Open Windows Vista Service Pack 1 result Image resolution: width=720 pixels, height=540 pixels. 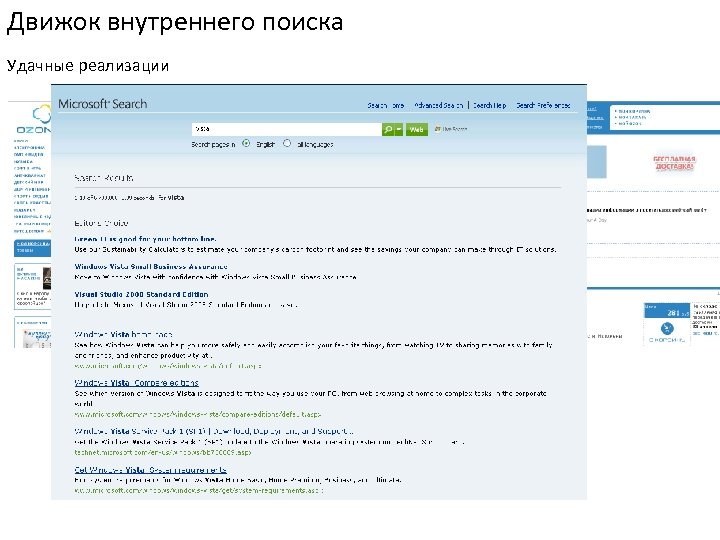pyautogui.click(x=214, y=431)
